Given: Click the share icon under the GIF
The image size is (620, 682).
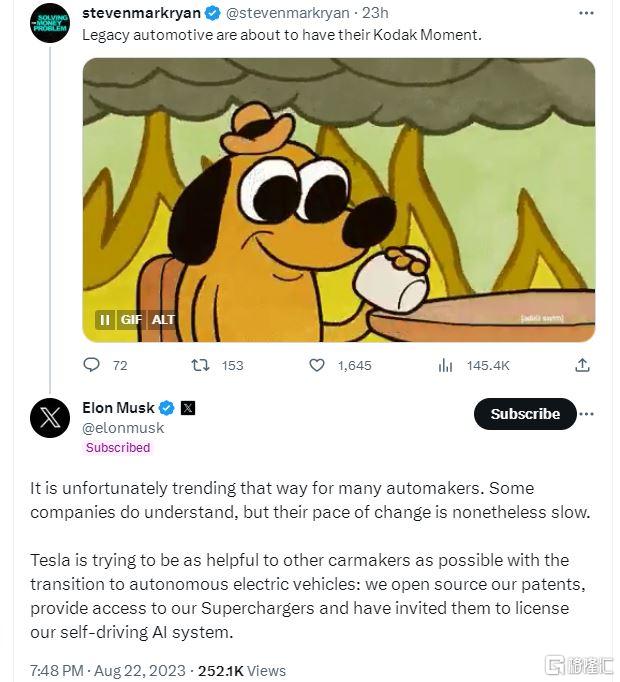Looking at the screenshot, I should [582, 366].
